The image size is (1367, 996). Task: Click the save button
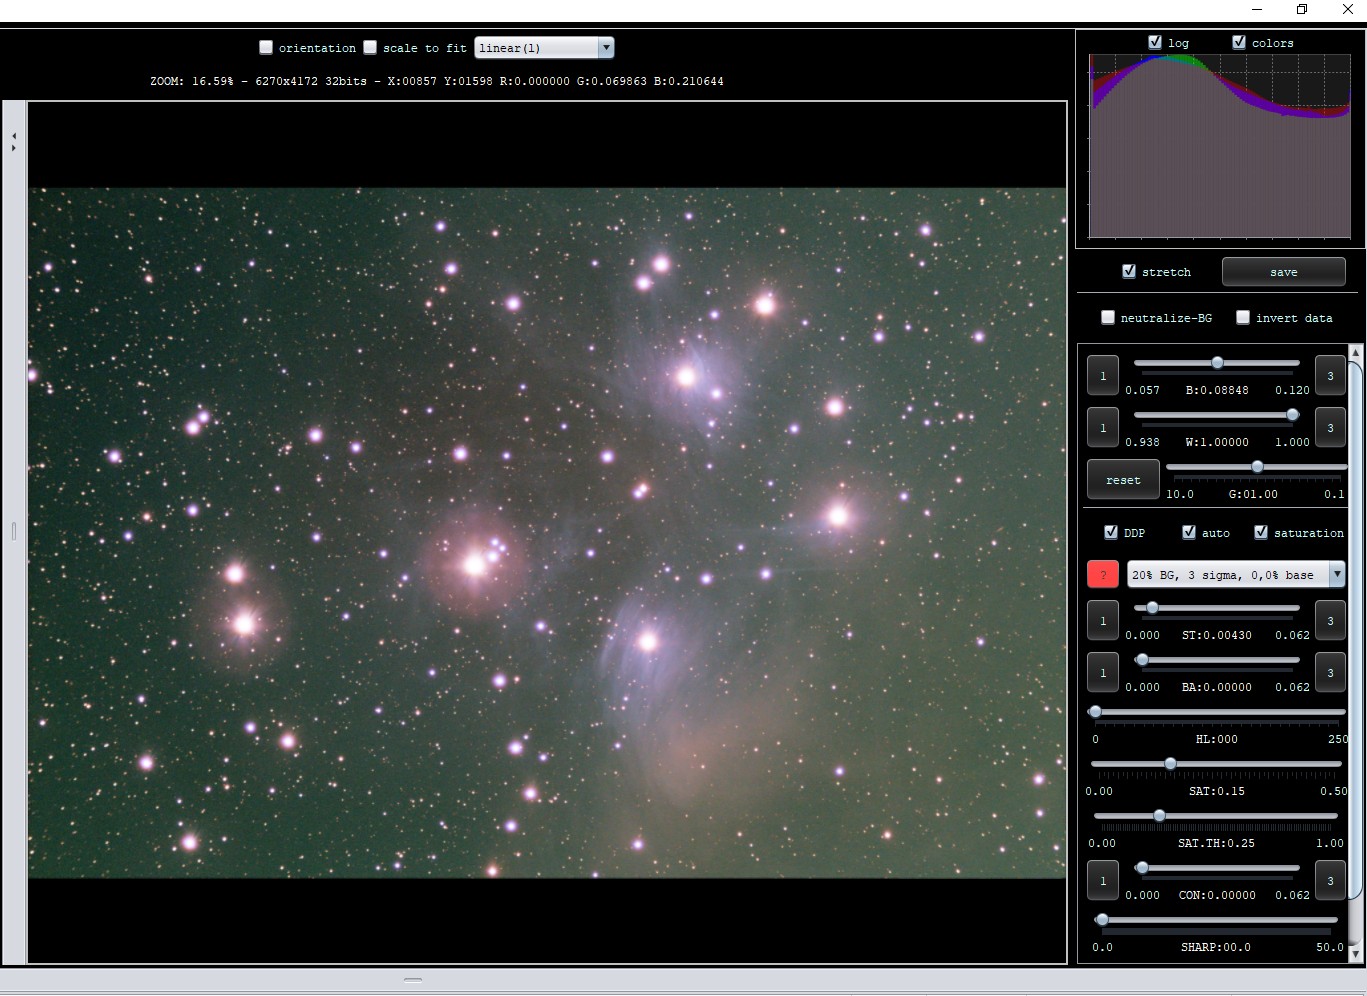coord(1283,271)
